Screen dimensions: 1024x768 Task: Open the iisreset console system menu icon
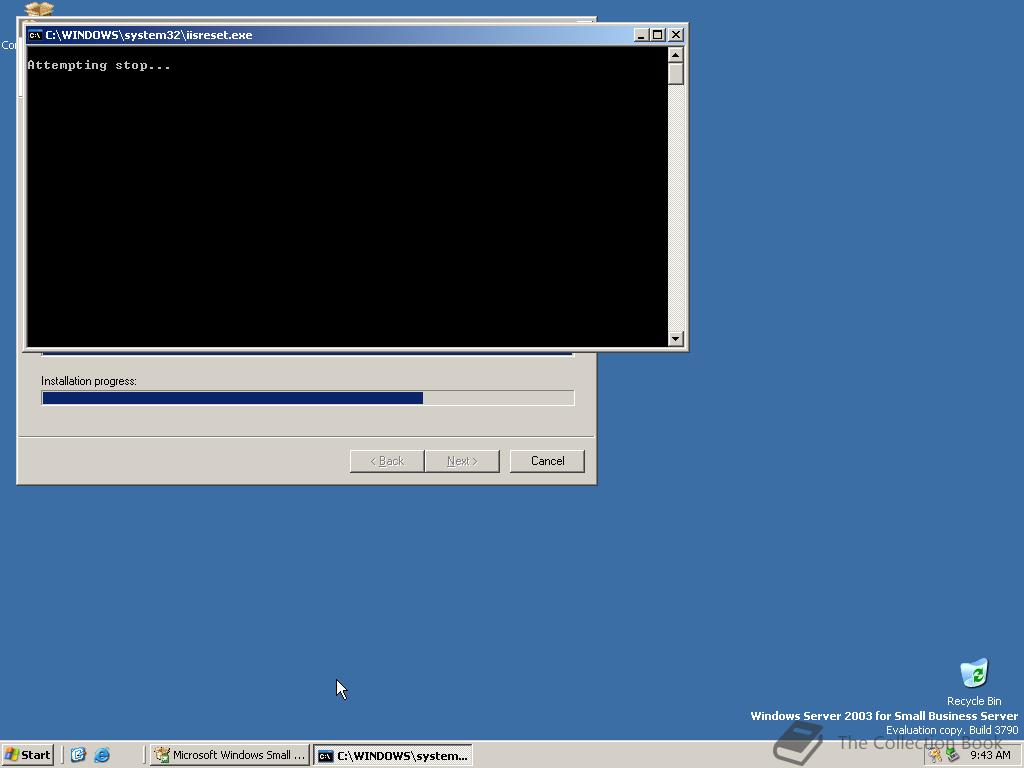click(x=35, y=35)
